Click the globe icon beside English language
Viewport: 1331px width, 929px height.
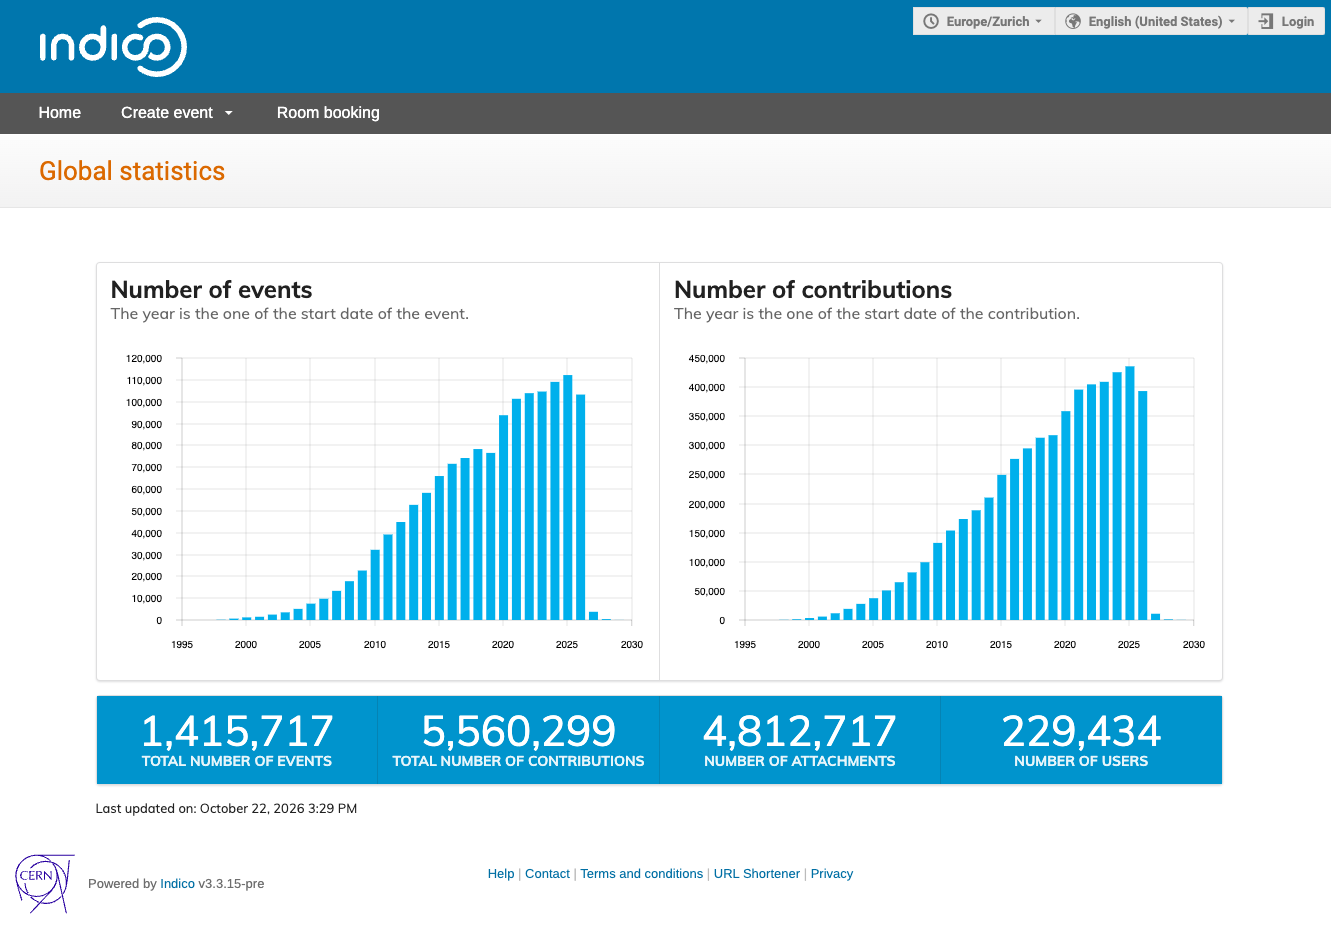coord(1073,21)
